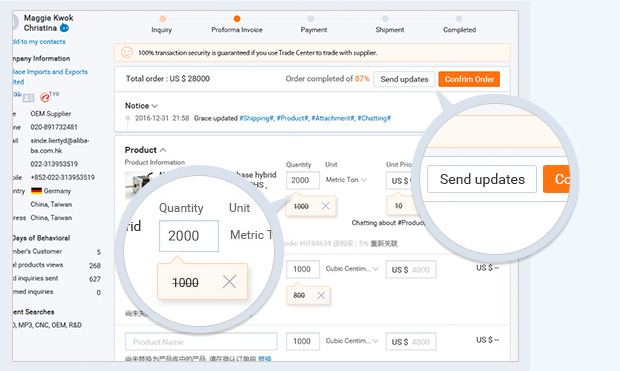This screenshot has width=620, height=371.
Task: Click US$ 4000 unit price above 800 tooltip row
Action: 411,269
